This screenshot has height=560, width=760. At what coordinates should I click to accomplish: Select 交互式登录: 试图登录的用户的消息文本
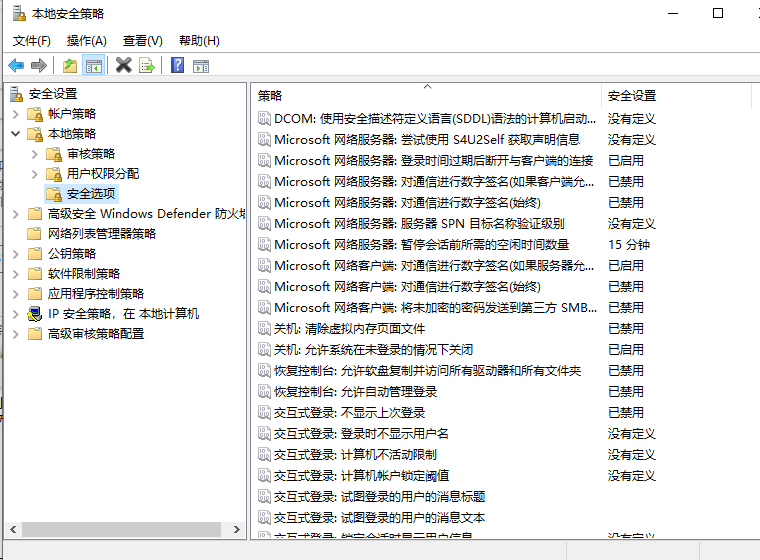[x=380, y=518]
